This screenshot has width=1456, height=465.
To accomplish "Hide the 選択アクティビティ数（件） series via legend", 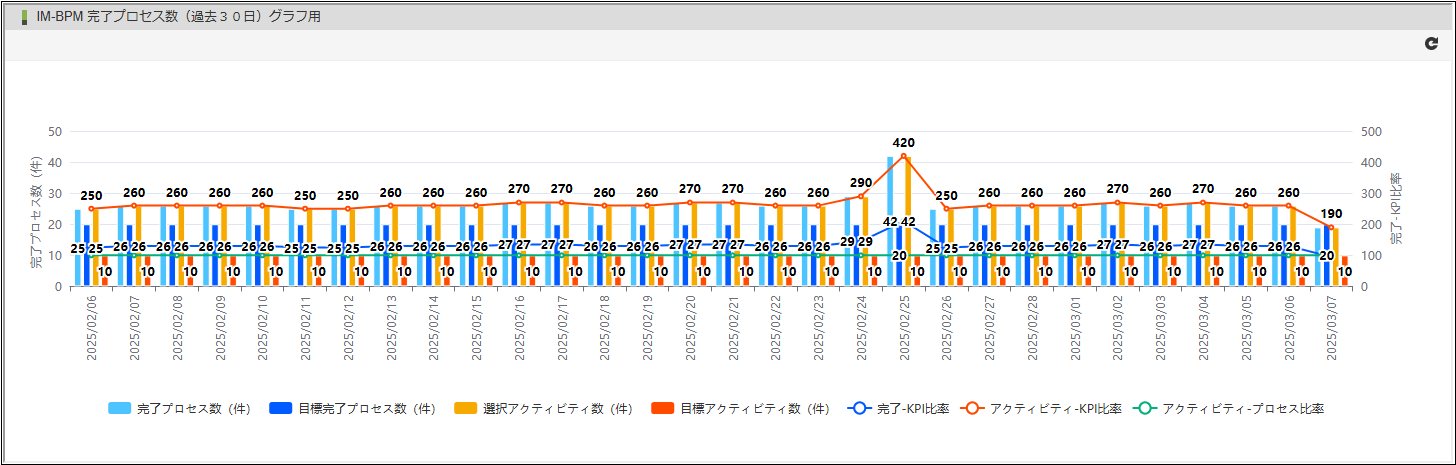I will pos(544,409).
